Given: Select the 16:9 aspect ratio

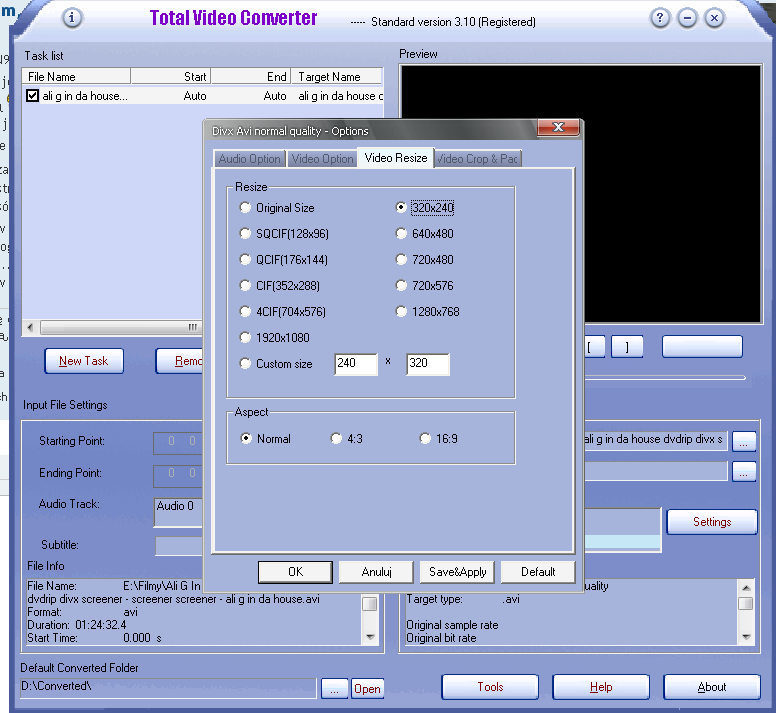Looking at the screenshot, I should pyautogui.click(x=426, y=439).
